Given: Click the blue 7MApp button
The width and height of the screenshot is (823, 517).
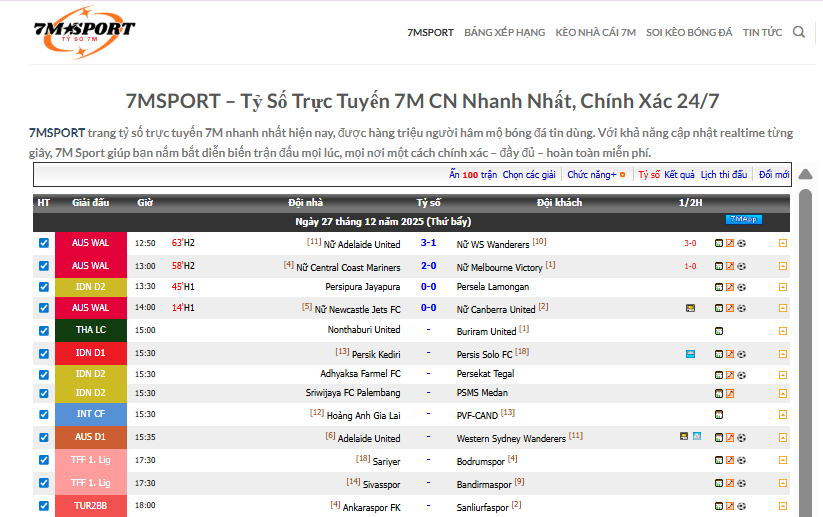Looking at the screenshot, I should pyautogui.click(x=743, y=219).
